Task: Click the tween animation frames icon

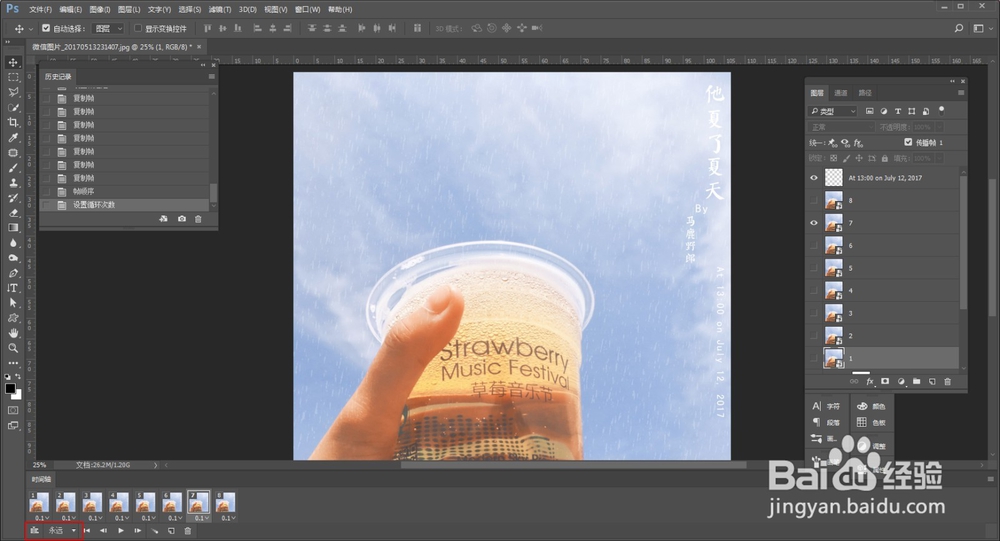Action: [154, 531]
